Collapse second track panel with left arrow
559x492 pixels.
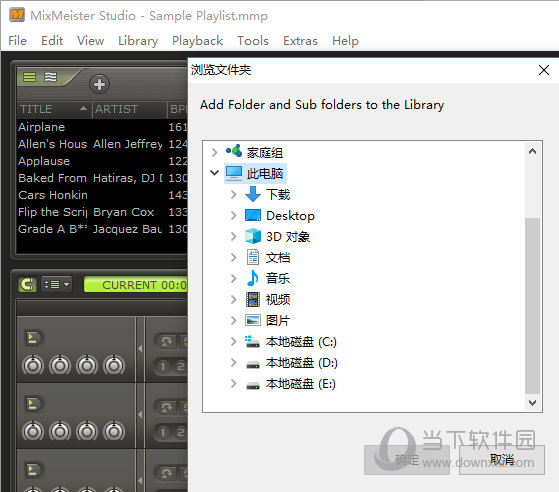point(140,415)
